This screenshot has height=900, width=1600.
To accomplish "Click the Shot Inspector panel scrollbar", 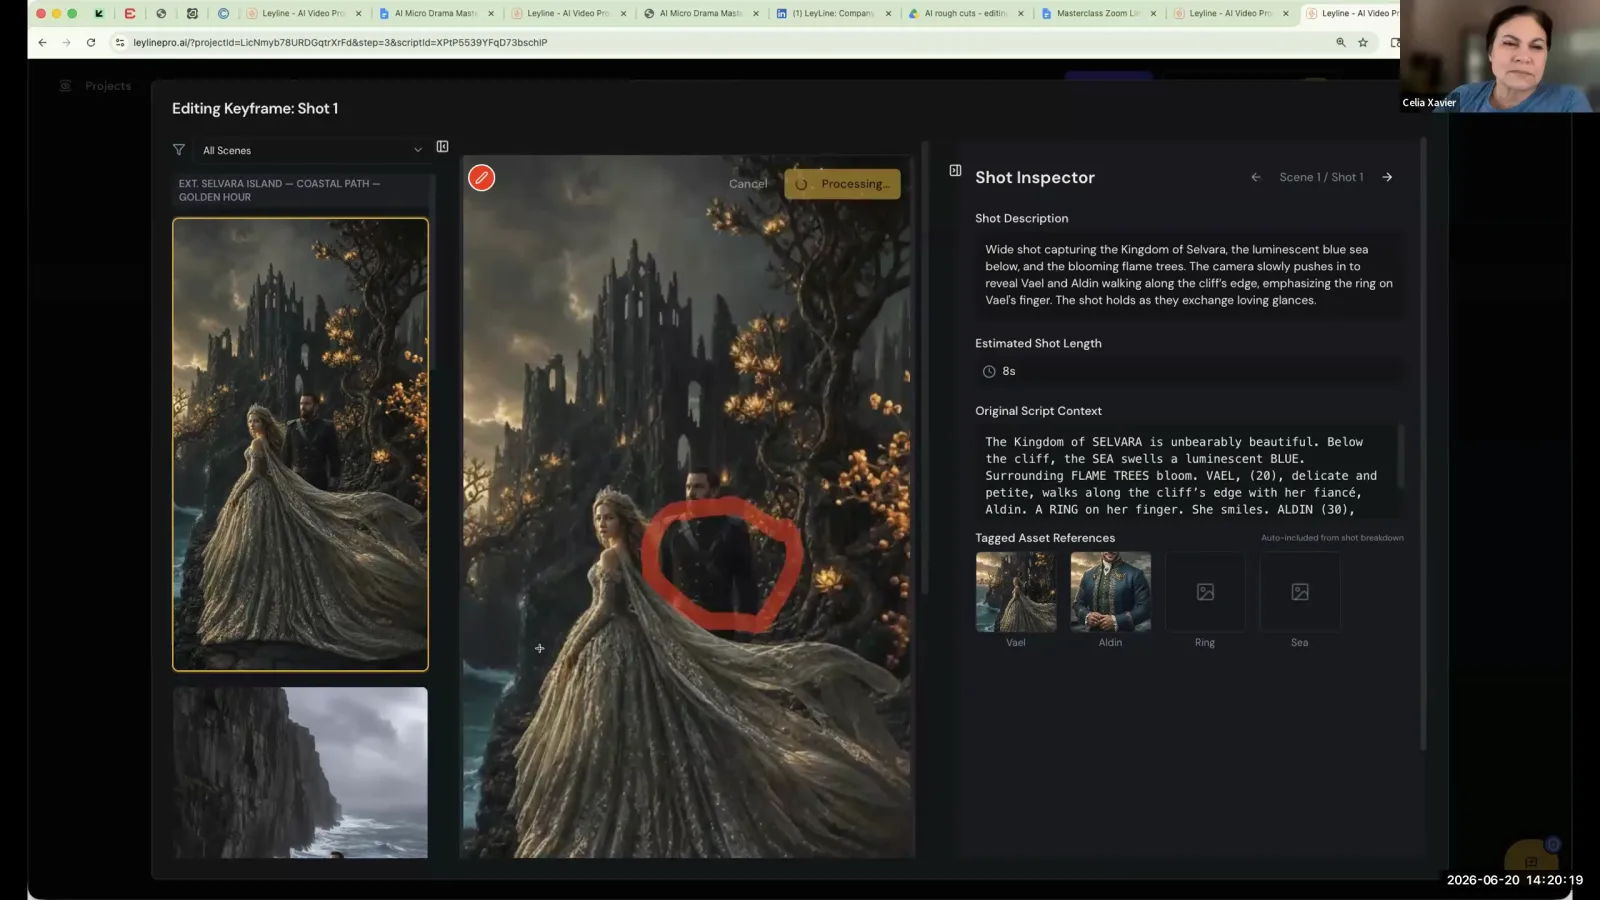I will click(x=1422, y=445).
